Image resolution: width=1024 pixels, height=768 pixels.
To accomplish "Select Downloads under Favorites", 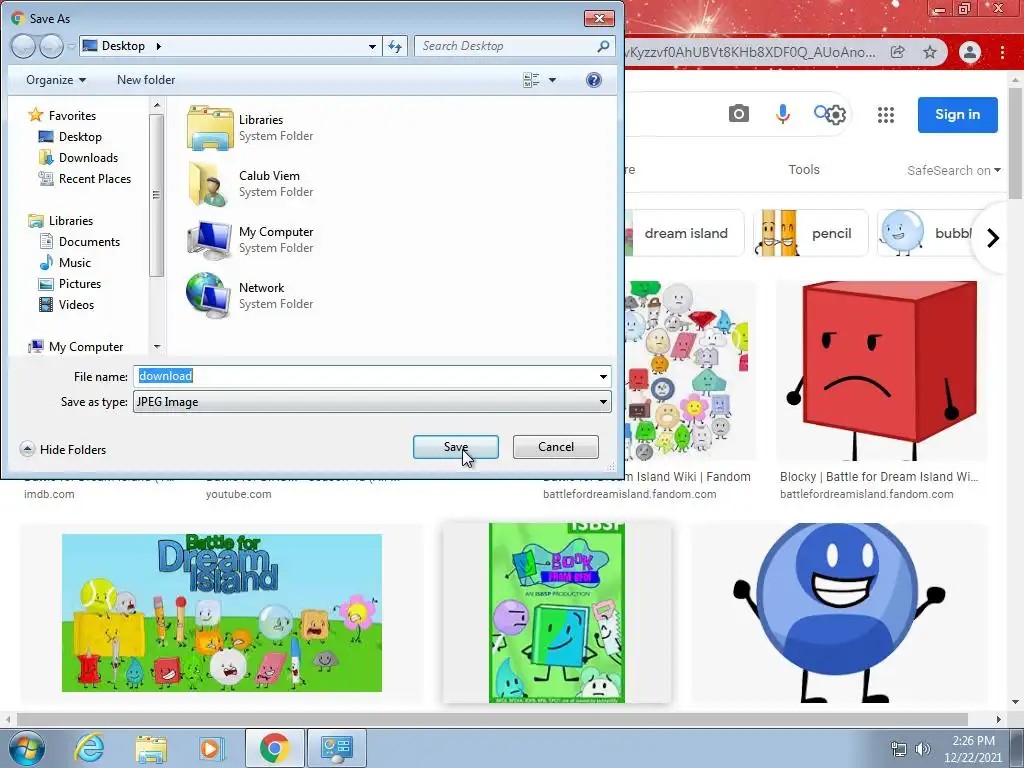I will coord(78,157).
